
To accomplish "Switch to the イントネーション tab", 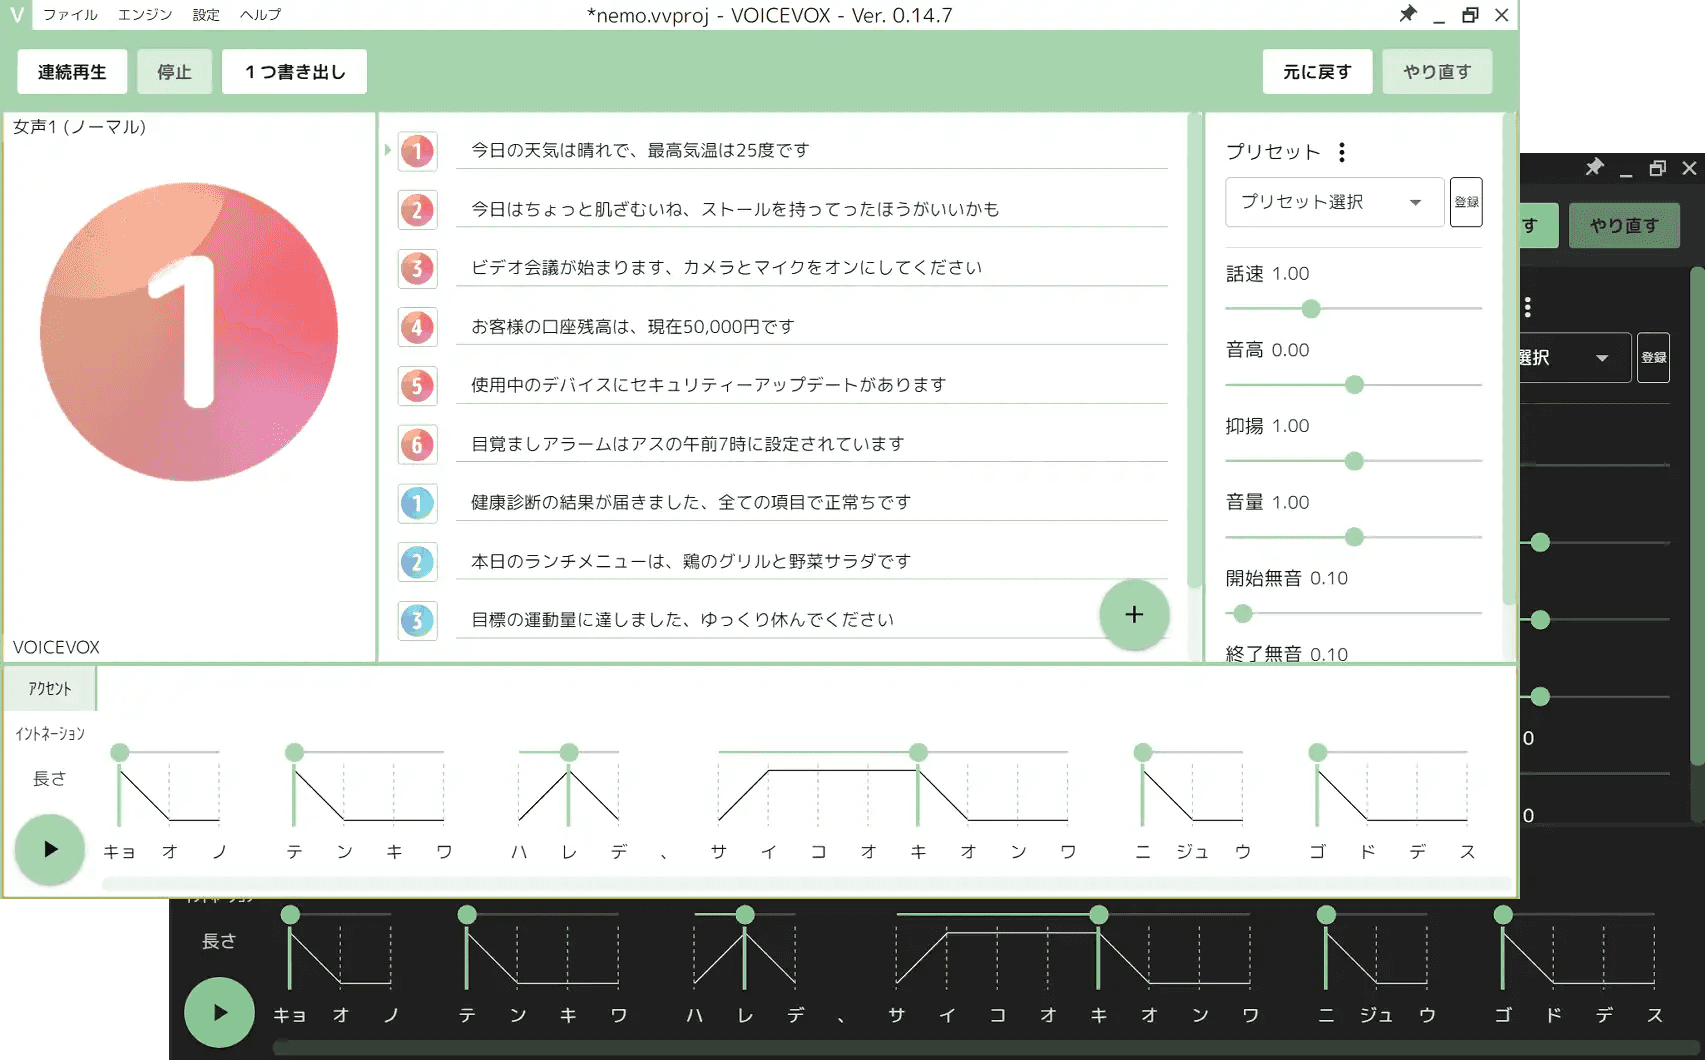I will pyautogui.click(x=49, y=732).
